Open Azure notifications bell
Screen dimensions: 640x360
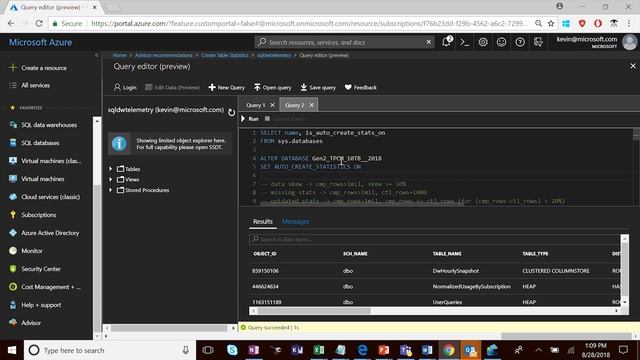447,42
